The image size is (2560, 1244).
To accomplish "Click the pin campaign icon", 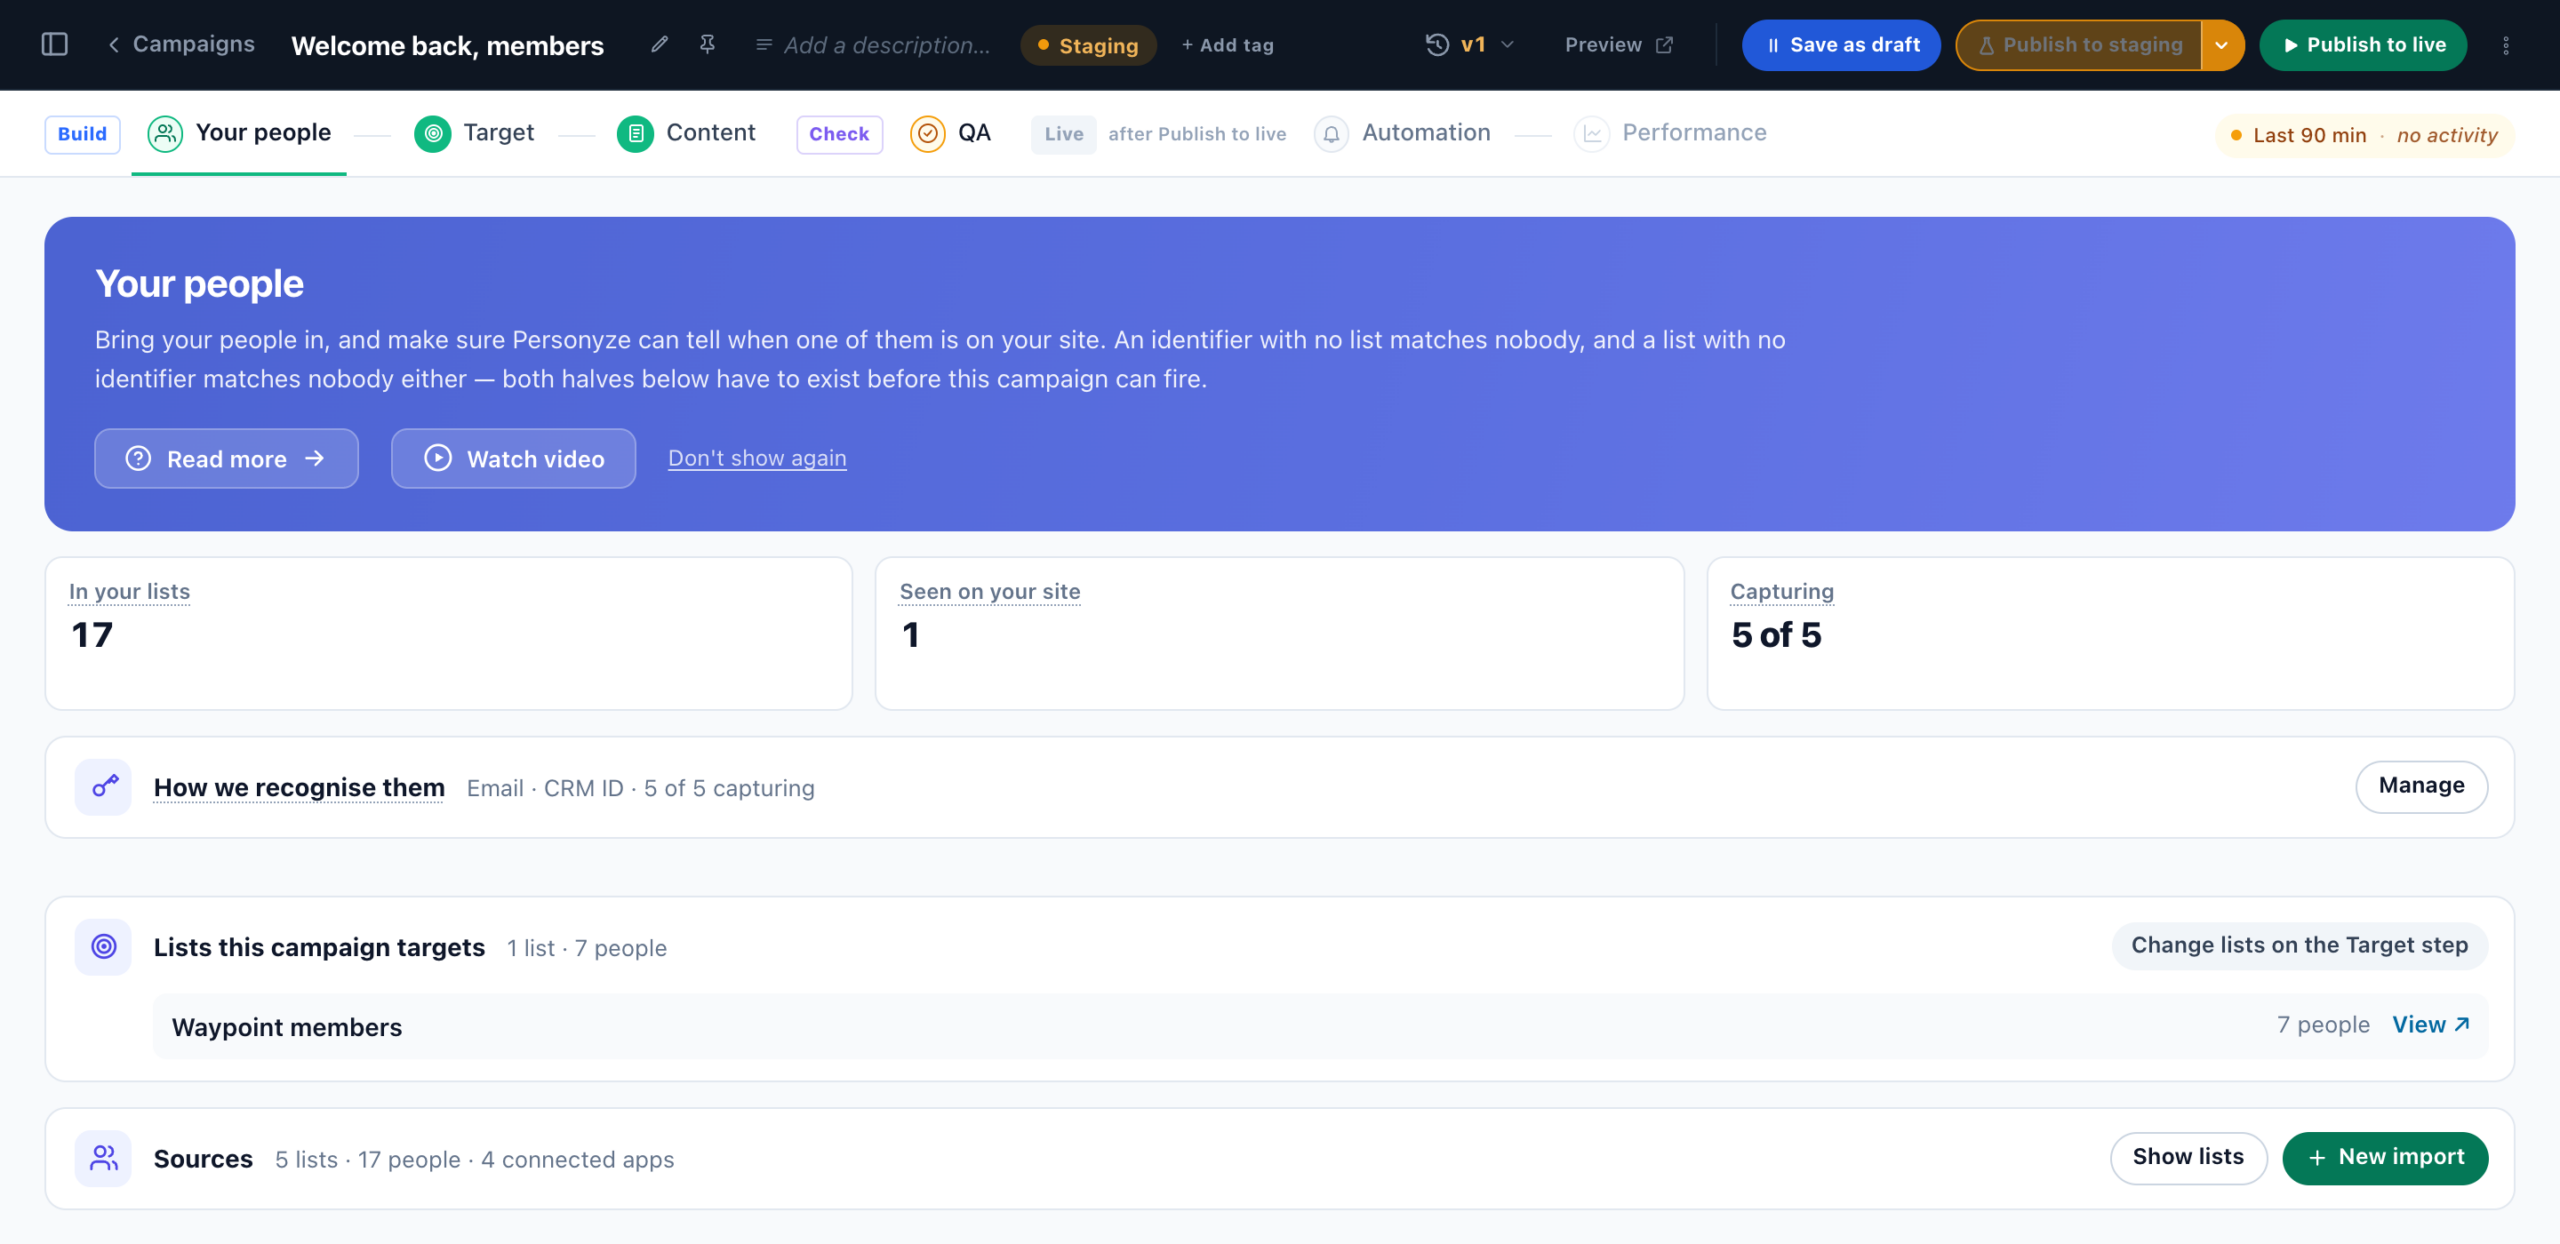I will pyautogui.click(x=708, y=45).
